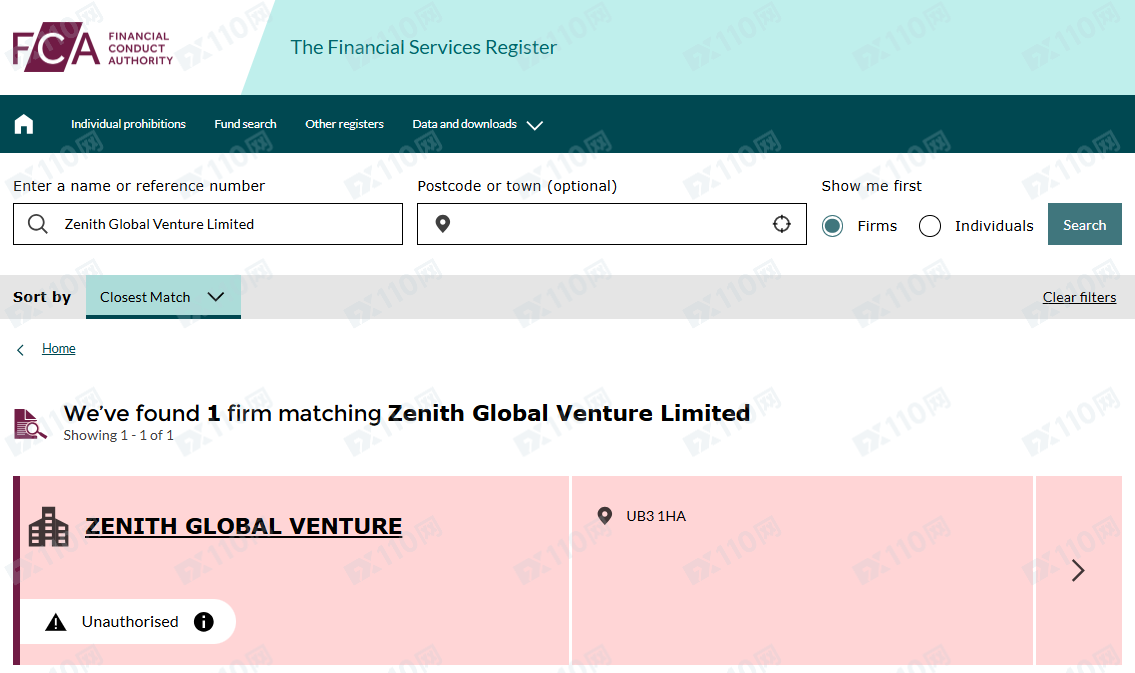Open the Closest Match sort dropdown
This screenshot has height=673, width=1135.
[x=164, y=297]
